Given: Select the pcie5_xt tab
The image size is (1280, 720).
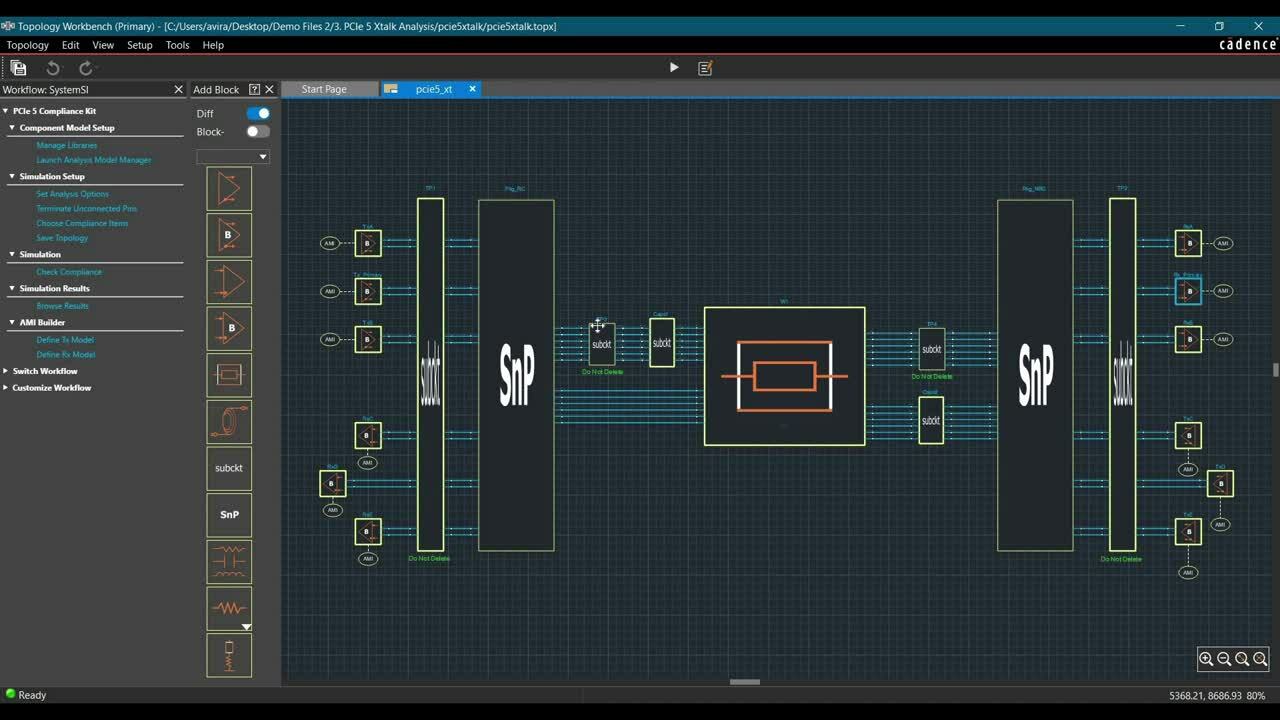Looking at the screenshot, I should coord(434,89).
